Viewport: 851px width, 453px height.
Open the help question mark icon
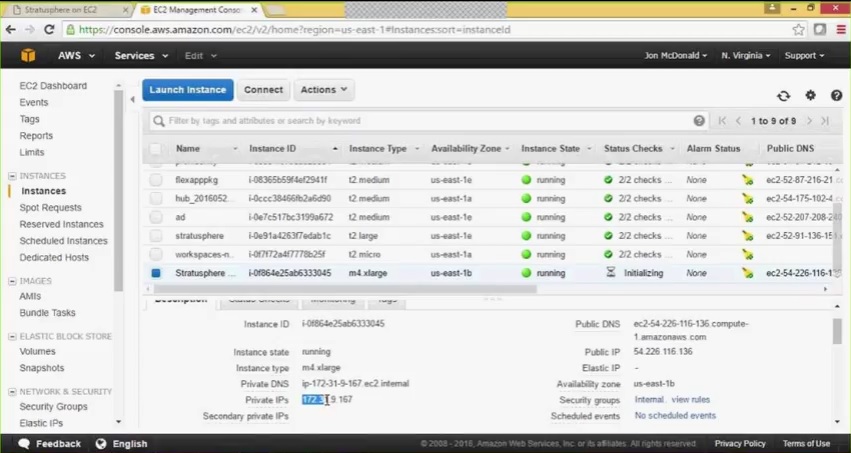tap(836, 95)
